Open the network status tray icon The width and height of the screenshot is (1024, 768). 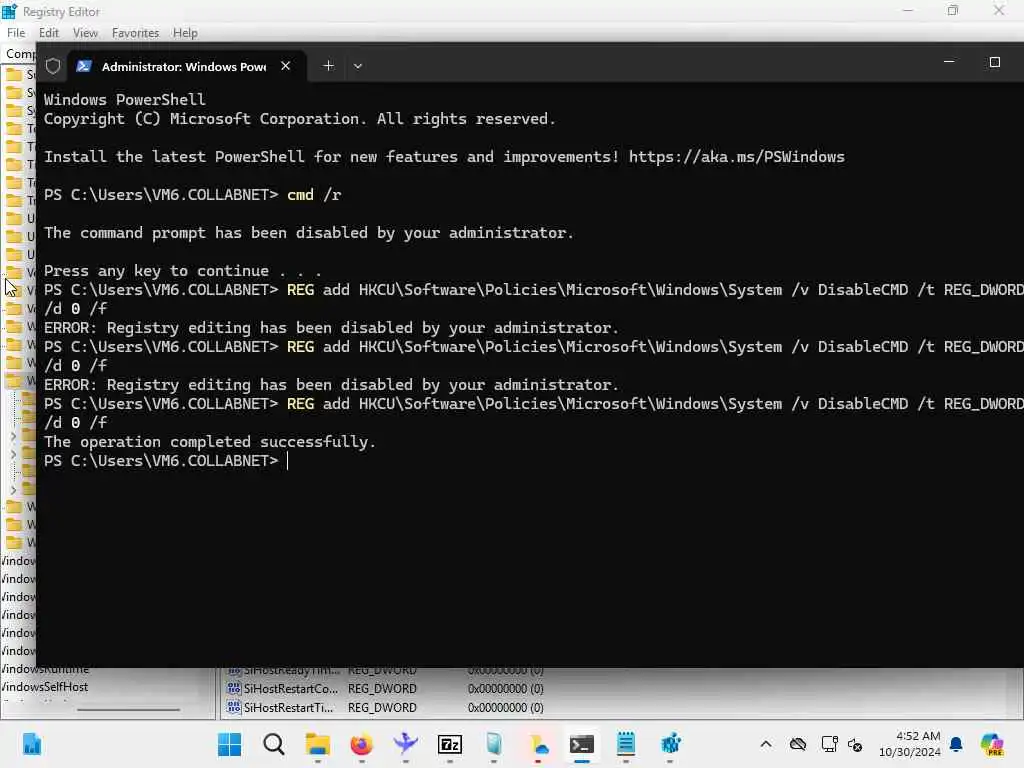(829, 744)
